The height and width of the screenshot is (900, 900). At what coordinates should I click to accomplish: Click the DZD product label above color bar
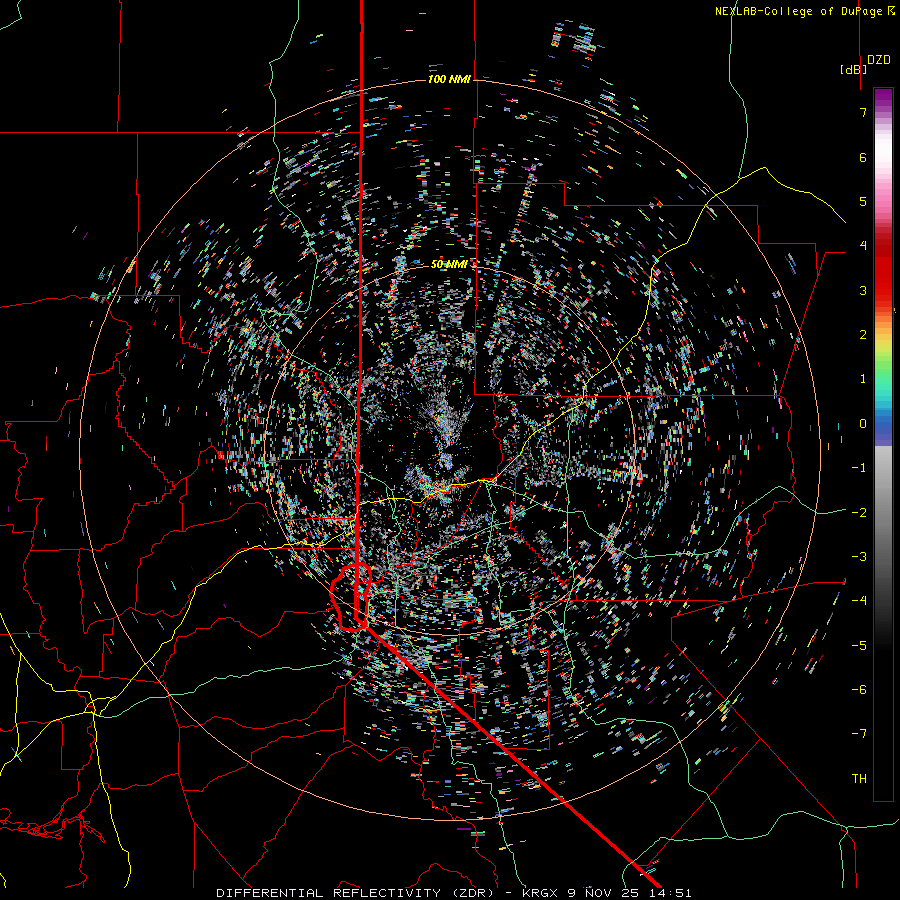point(879,59)
